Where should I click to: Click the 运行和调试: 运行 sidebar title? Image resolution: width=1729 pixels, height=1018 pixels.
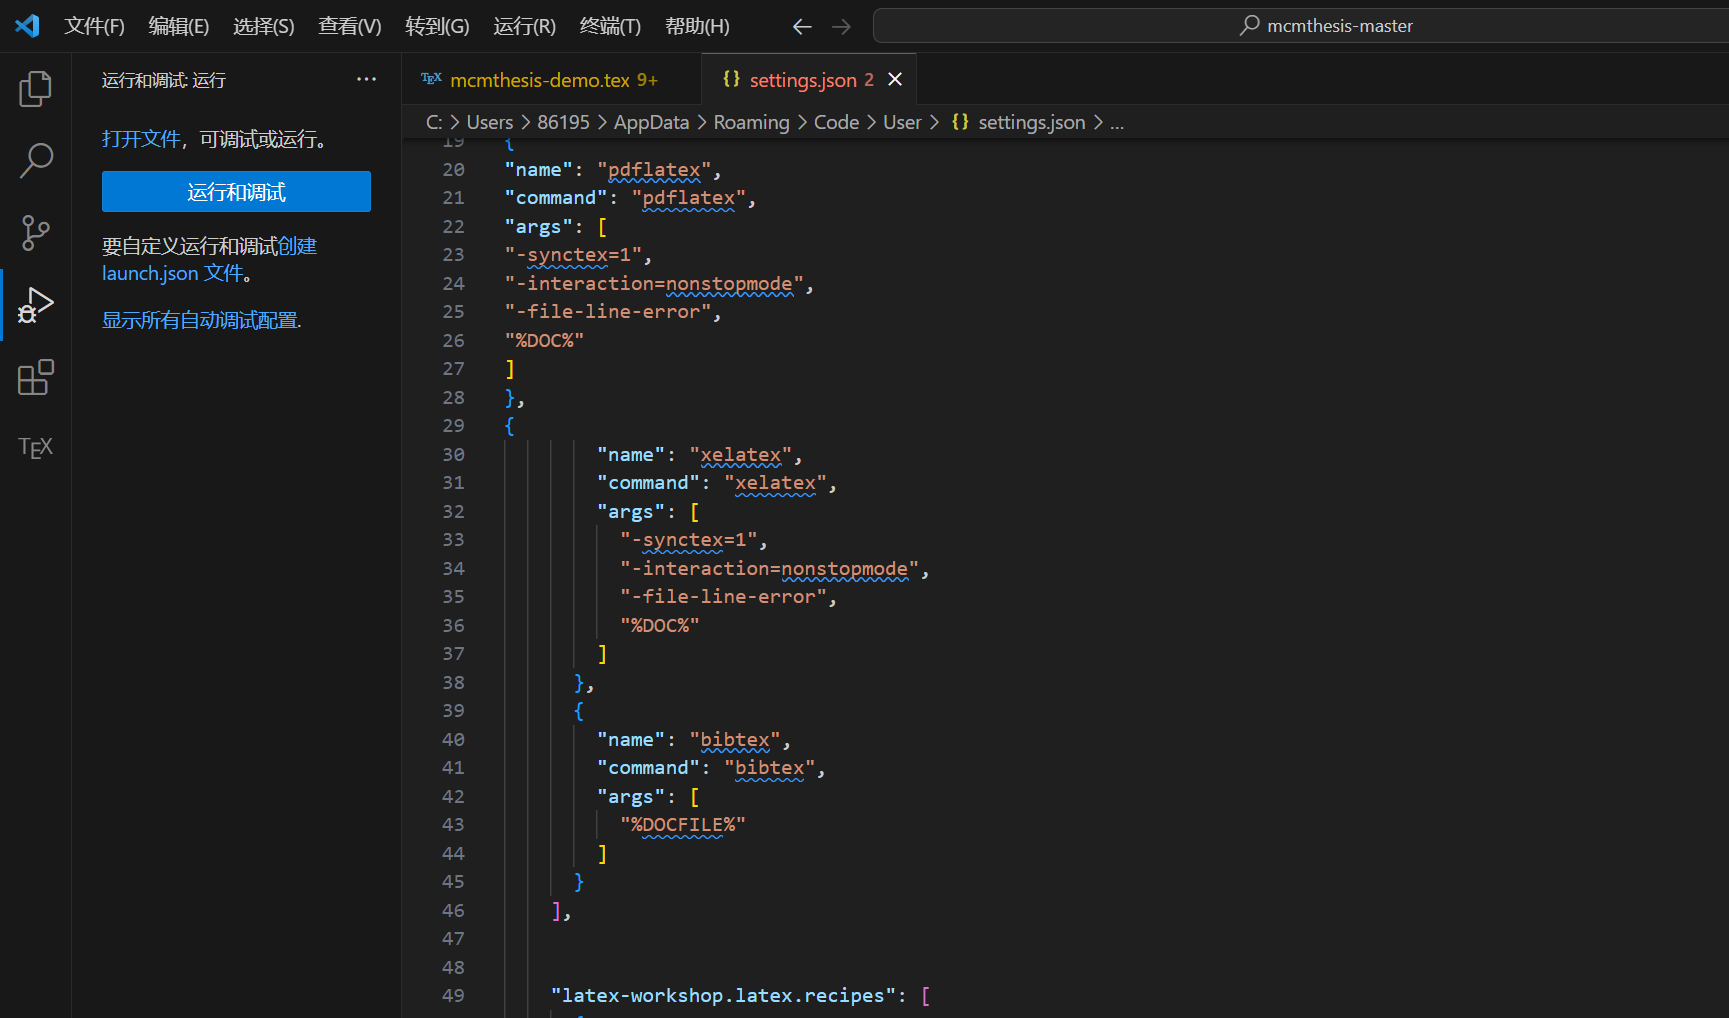click(x=164, y=80)
